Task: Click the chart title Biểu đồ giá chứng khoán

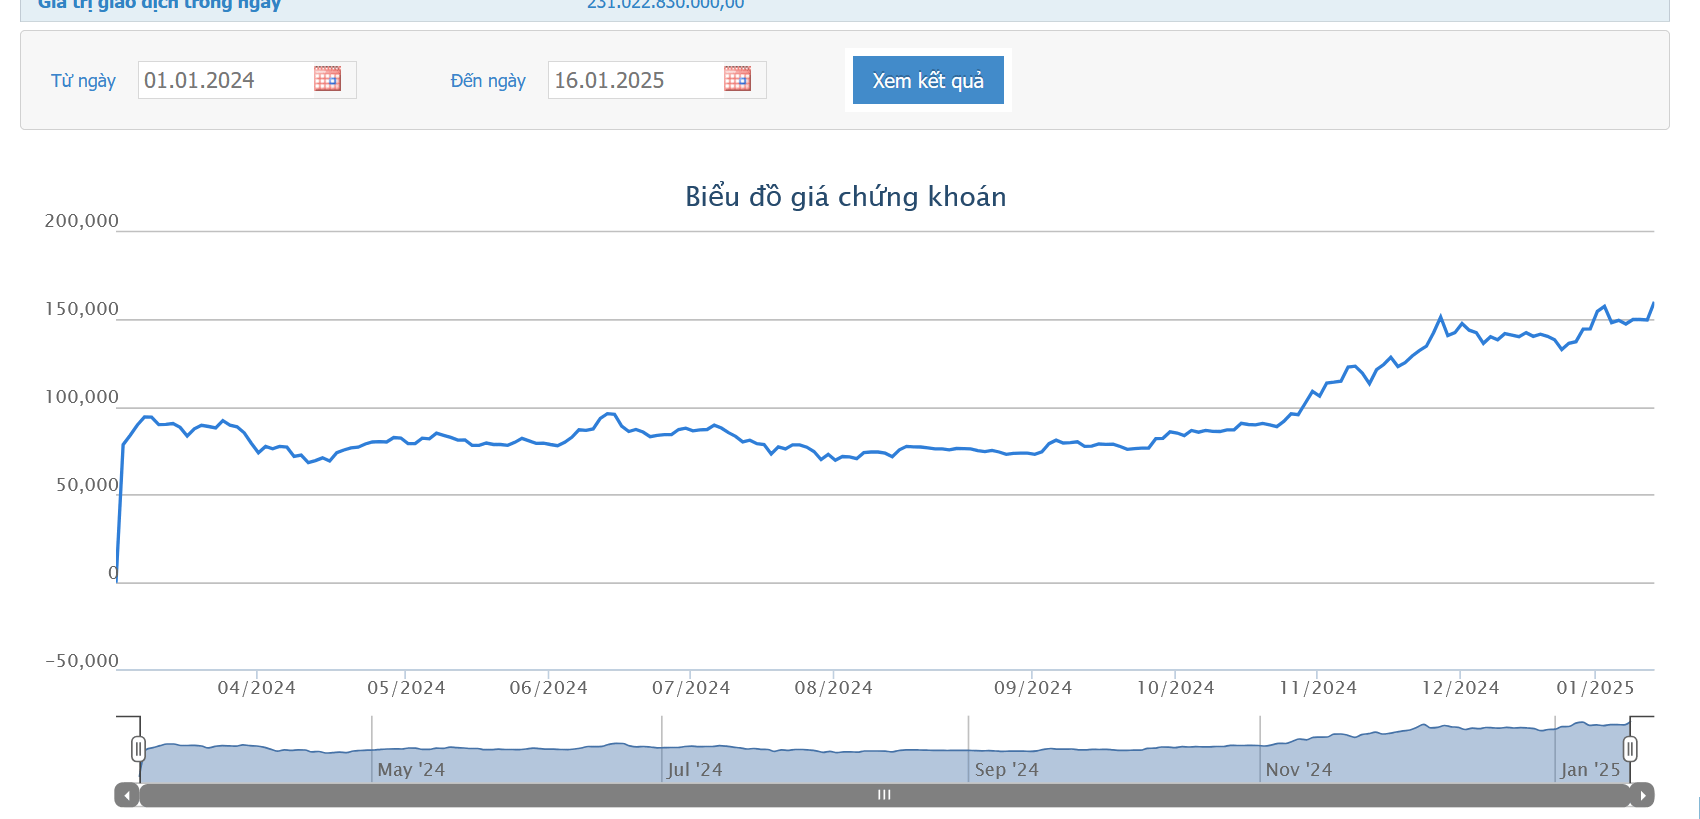Action: pyautogui.click(x=845, y=197)
